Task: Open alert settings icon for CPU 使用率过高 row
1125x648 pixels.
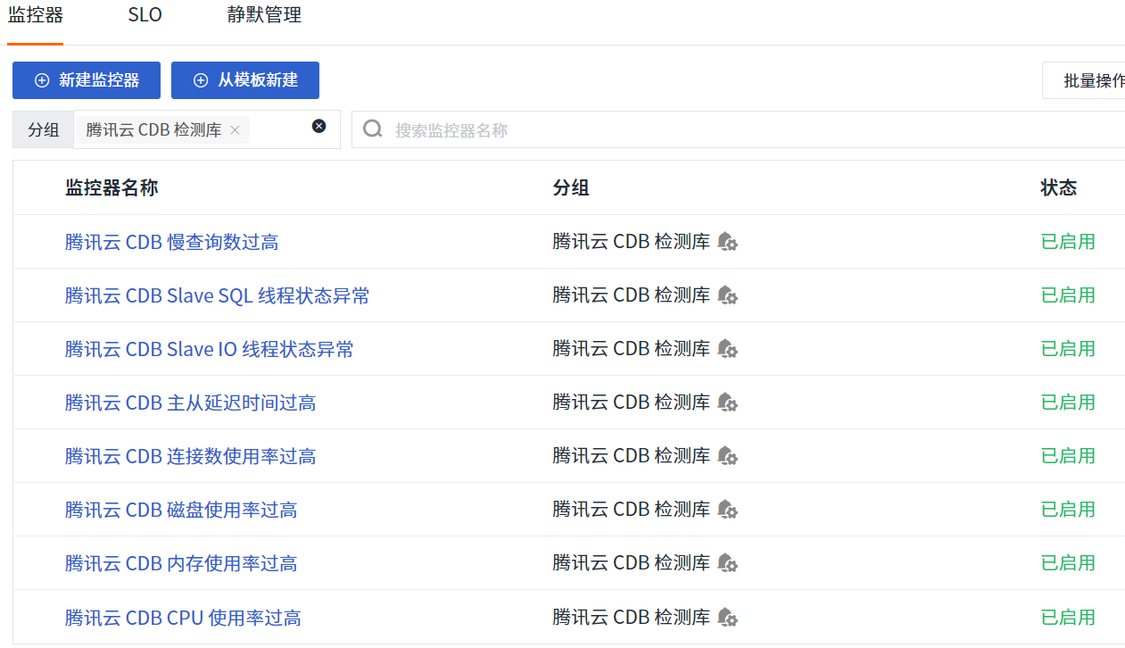Action: tap(728, 617)
